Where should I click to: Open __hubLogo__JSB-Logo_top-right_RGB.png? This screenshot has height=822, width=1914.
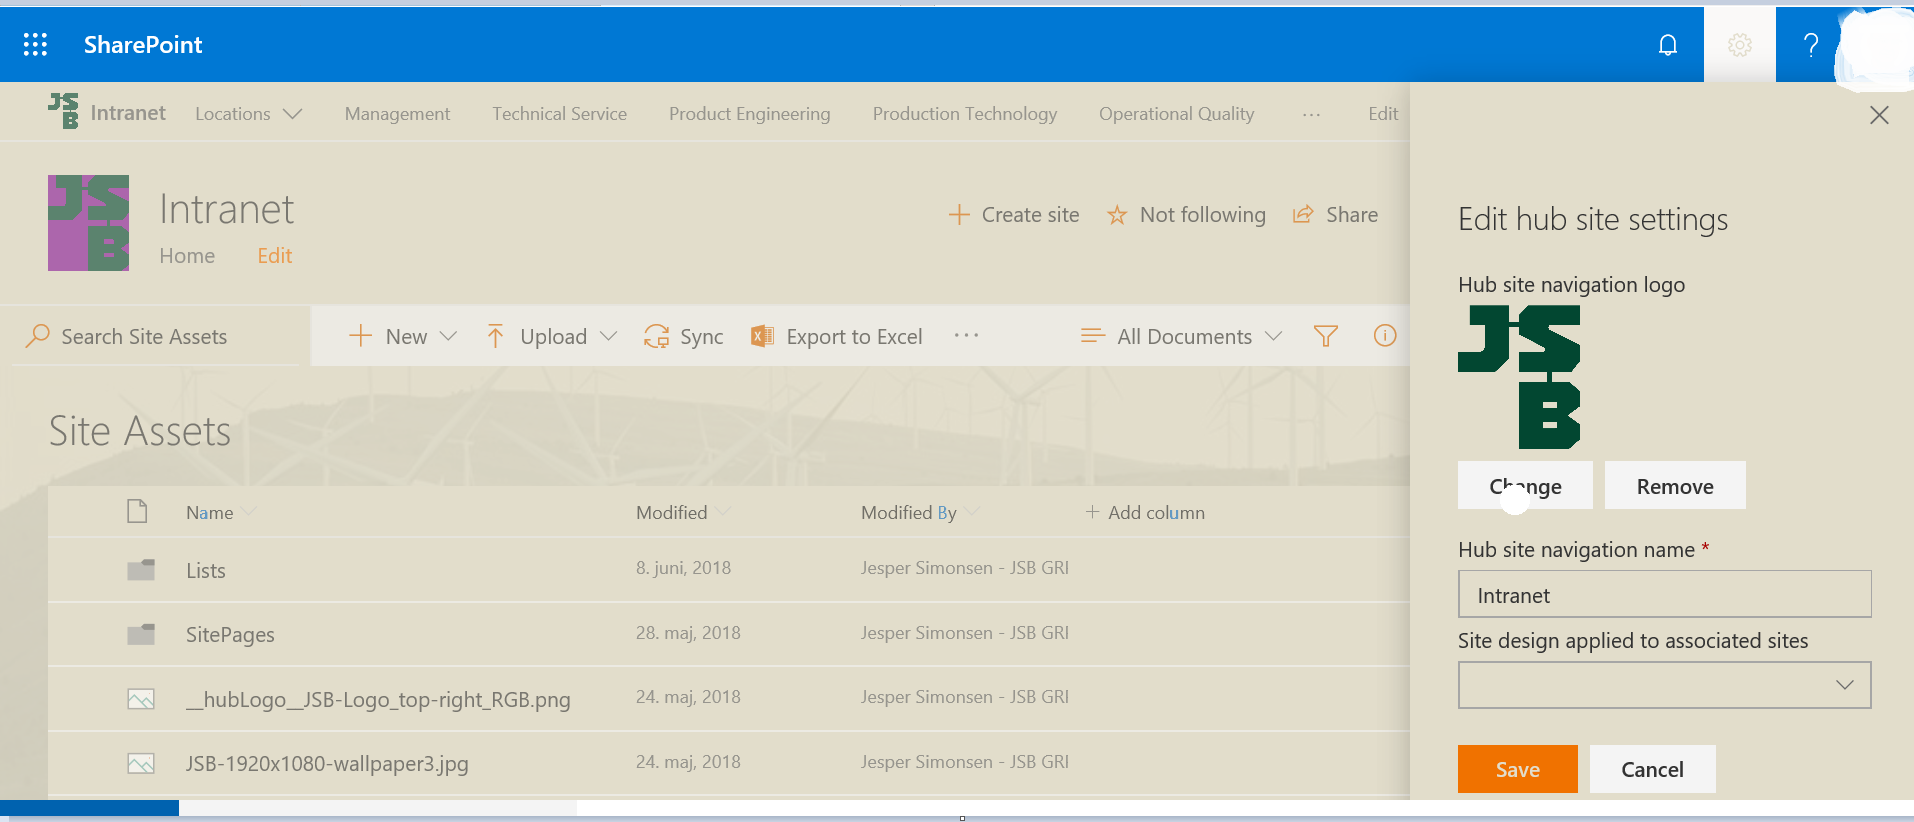click(378, 700)
